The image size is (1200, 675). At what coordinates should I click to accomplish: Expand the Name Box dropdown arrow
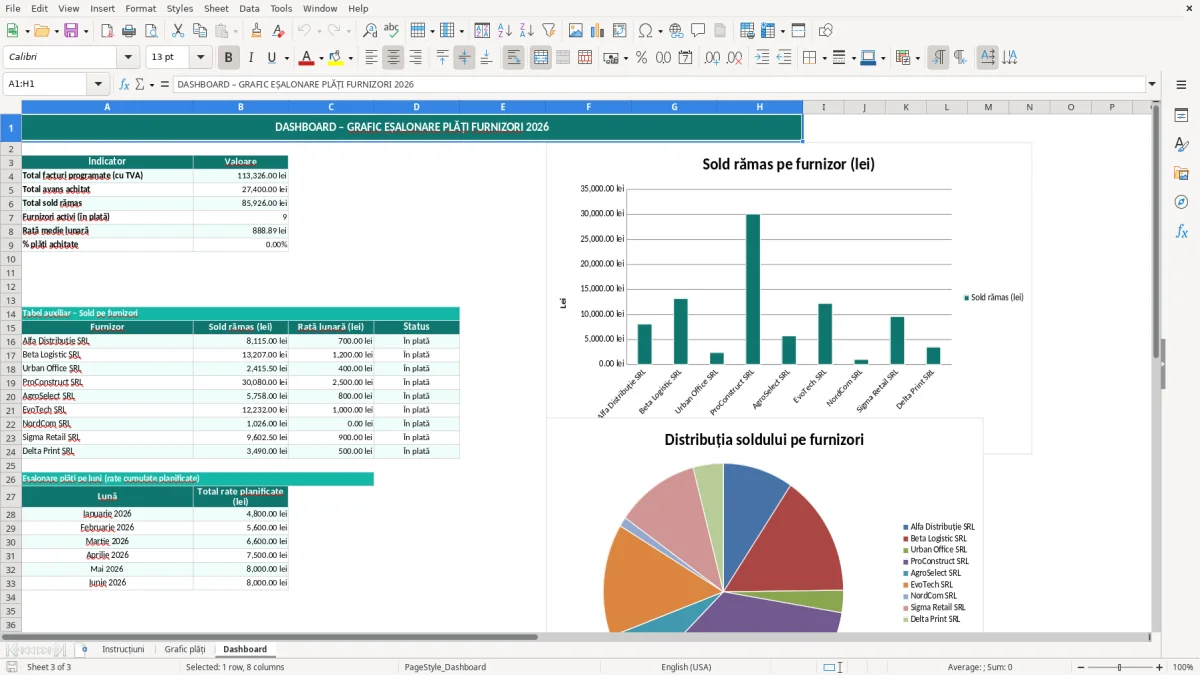click(x=98, y=85)
